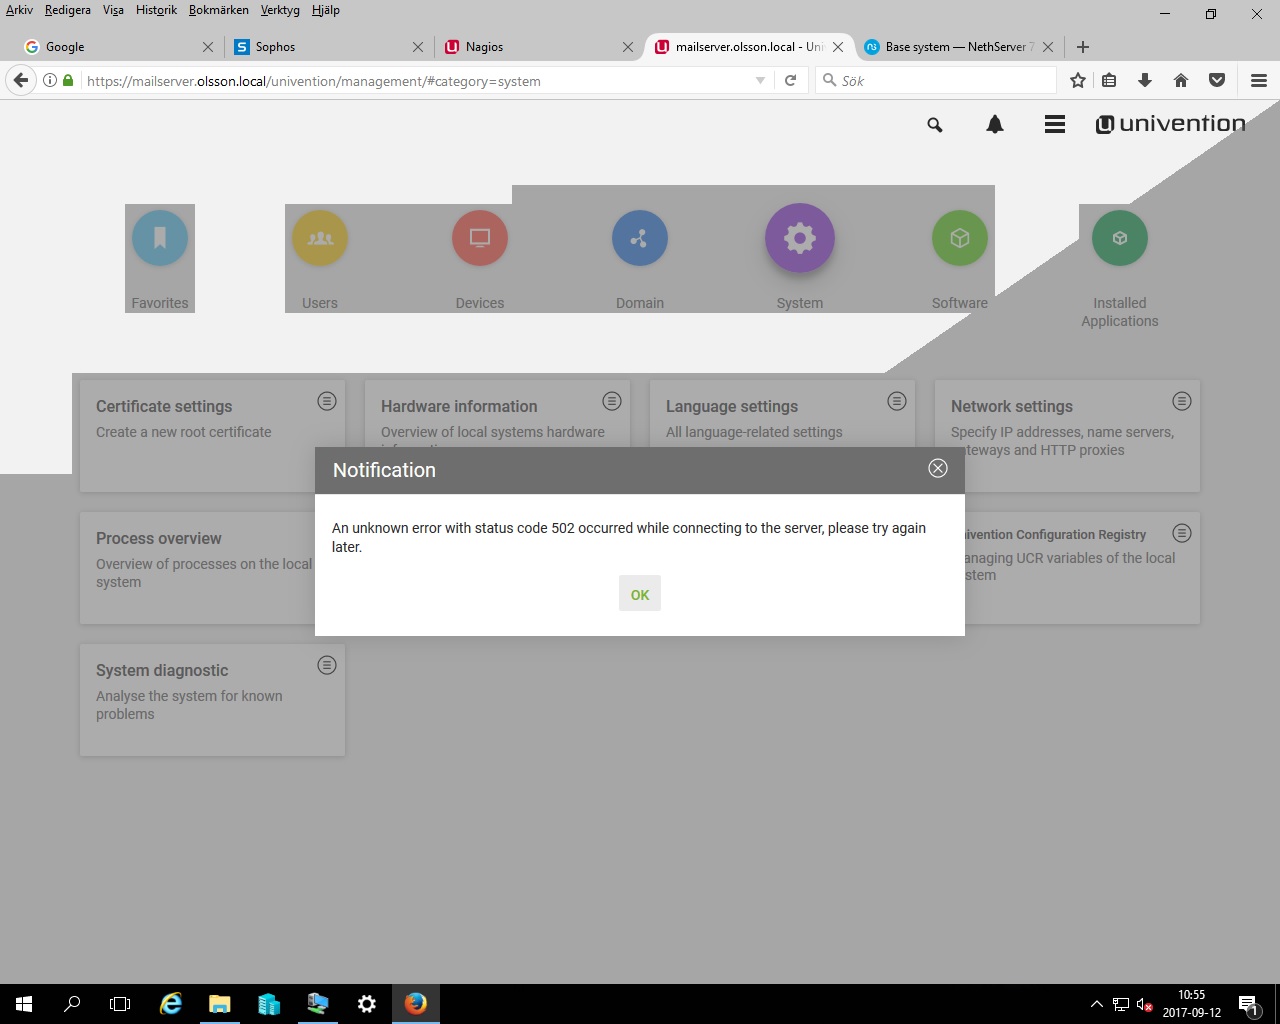This screenshot has width=1280, height=1024.
Task: Expand the URL history dropdown arrow
Action: 760,81
